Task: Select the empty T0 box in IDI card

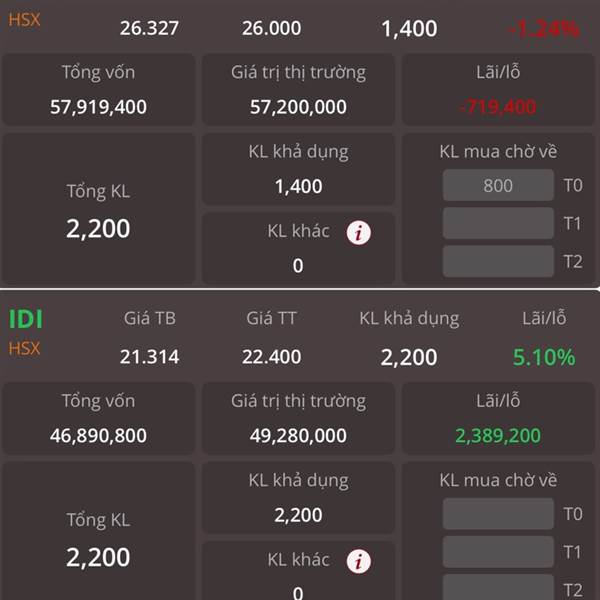Action: (x=498, y=514)
